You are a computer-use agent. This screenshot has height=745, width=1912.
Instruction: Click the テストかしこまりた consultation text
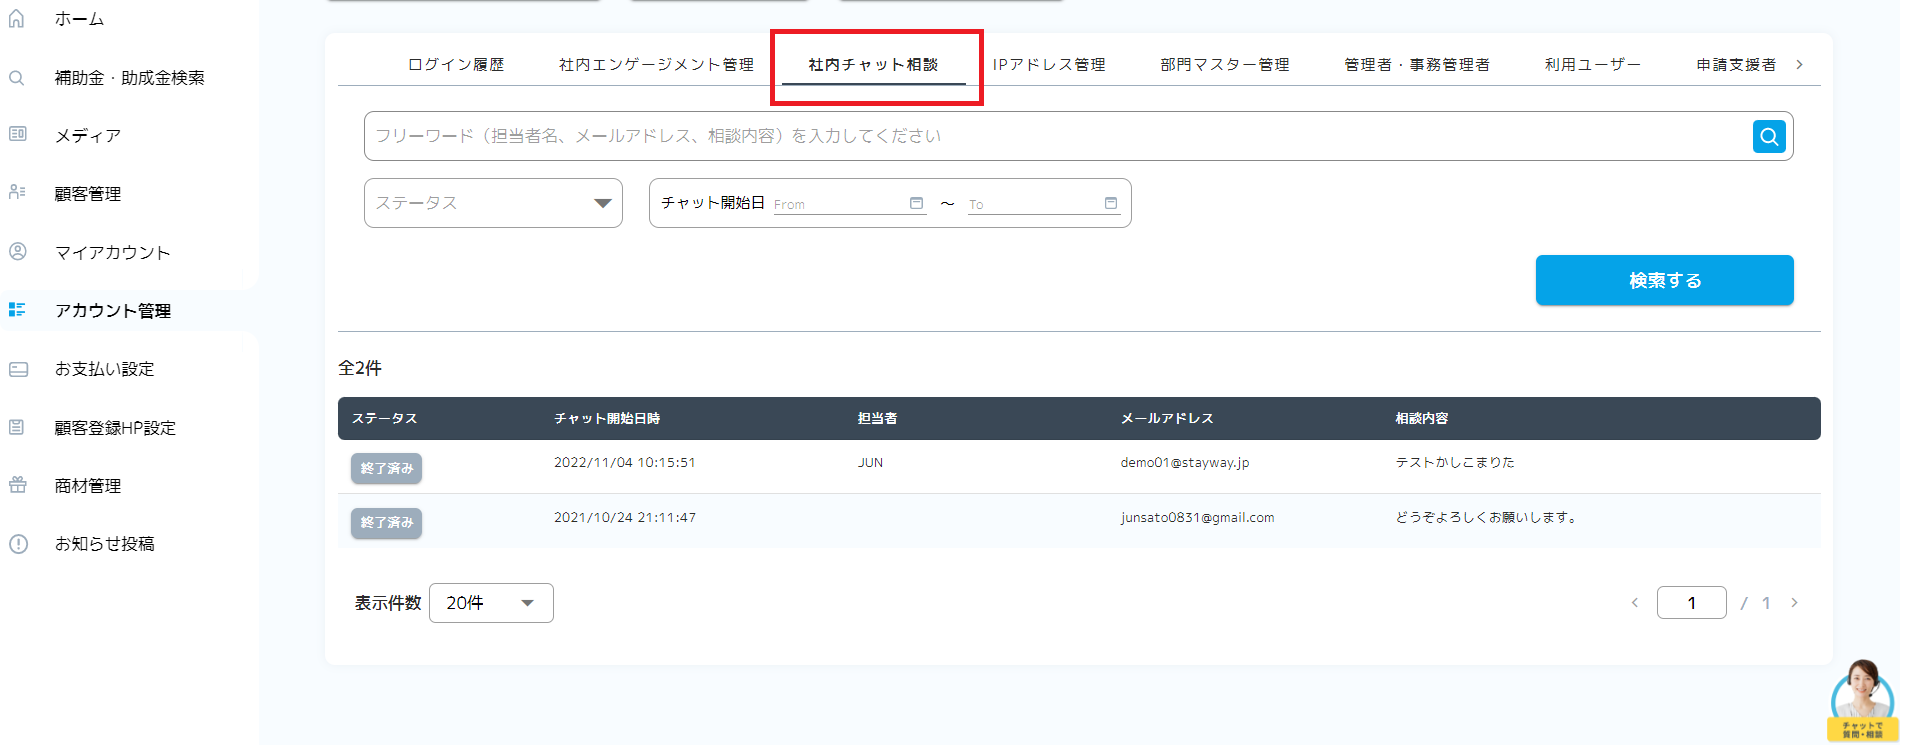click(x=1455, y=462)
